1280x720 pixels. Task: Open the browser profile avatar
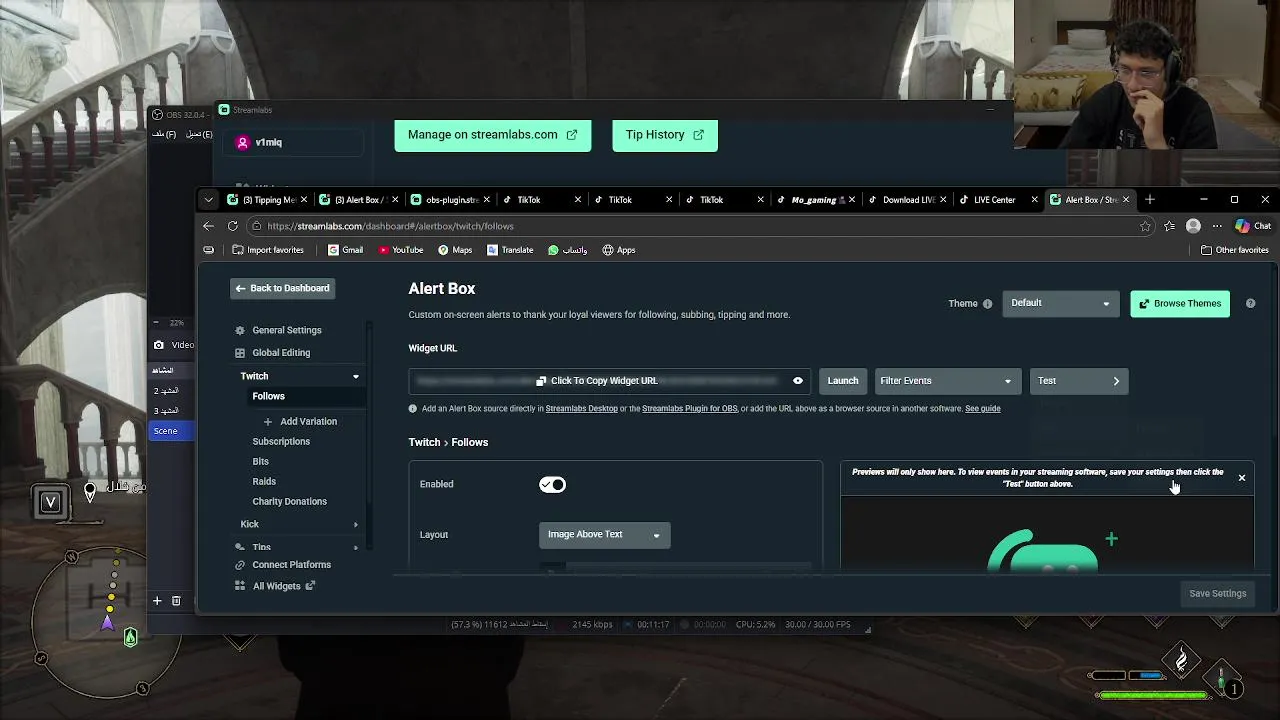click(1193, 226)
